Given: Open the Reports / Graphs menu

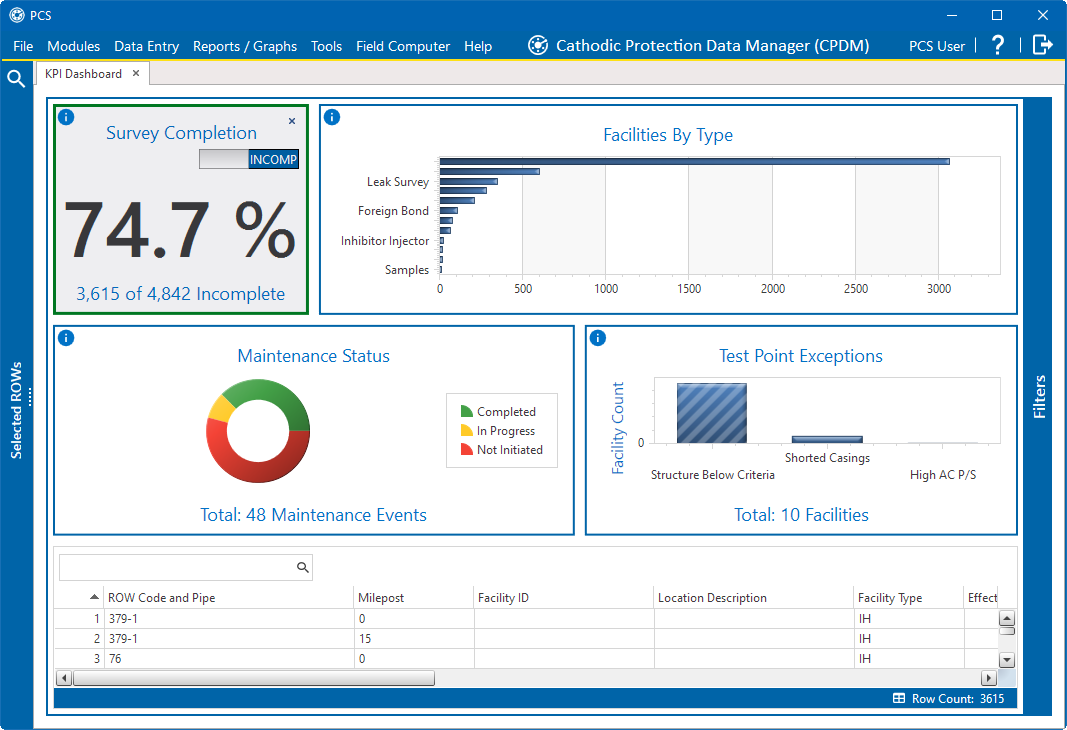Looking at the screenshot, I should [x=245, y=46].
